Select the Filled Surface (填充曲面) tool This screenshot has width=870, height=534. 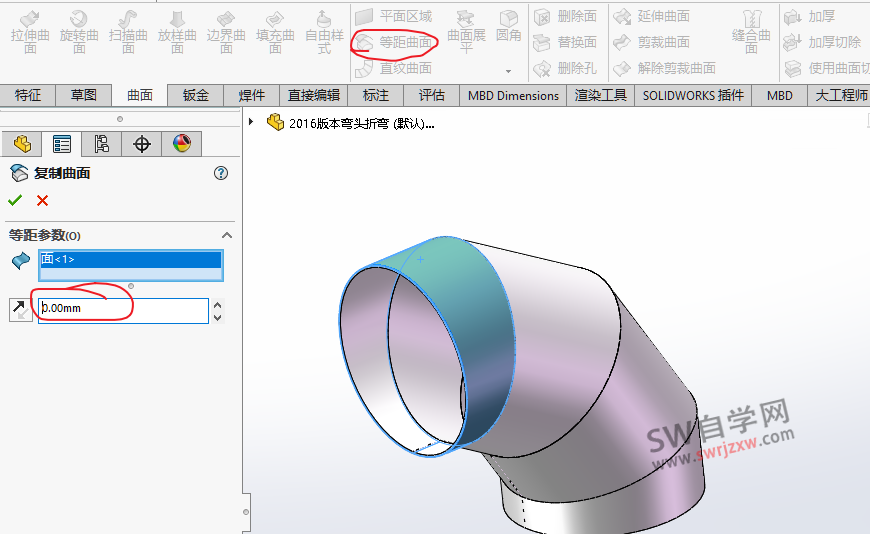275,33
